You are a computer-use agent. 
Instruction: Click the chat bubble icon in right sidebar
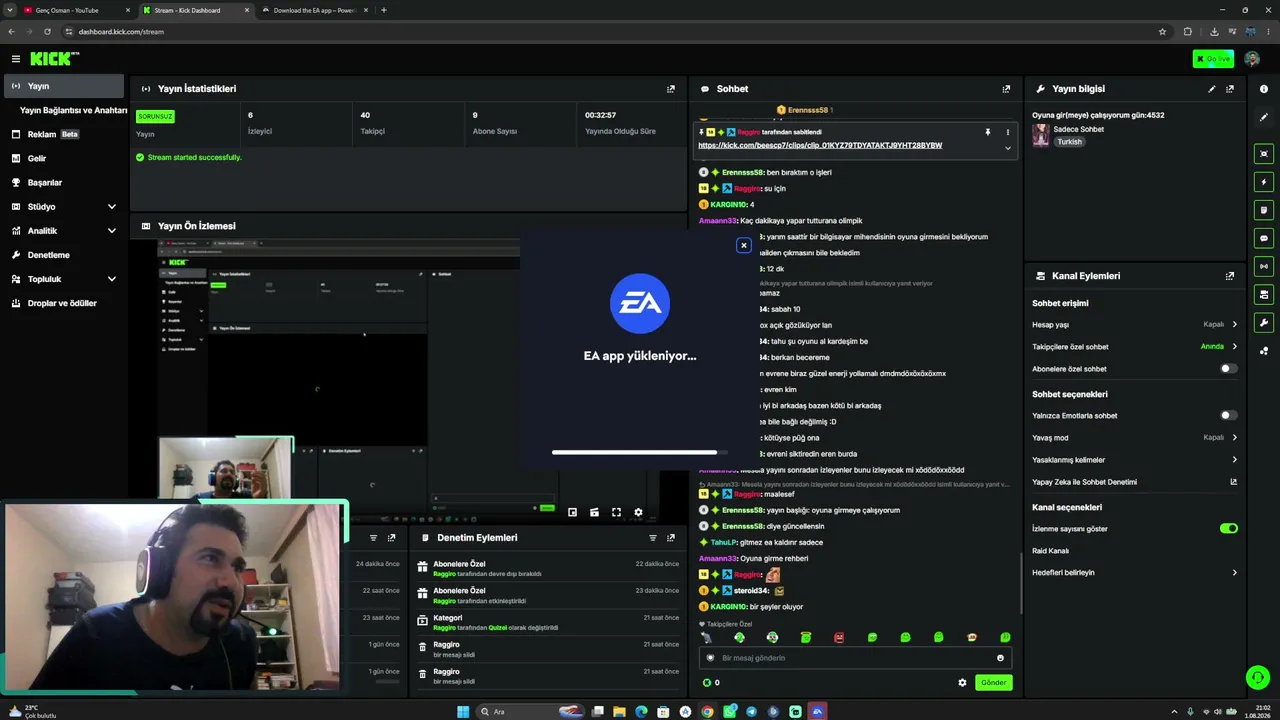pos(1264,238)
